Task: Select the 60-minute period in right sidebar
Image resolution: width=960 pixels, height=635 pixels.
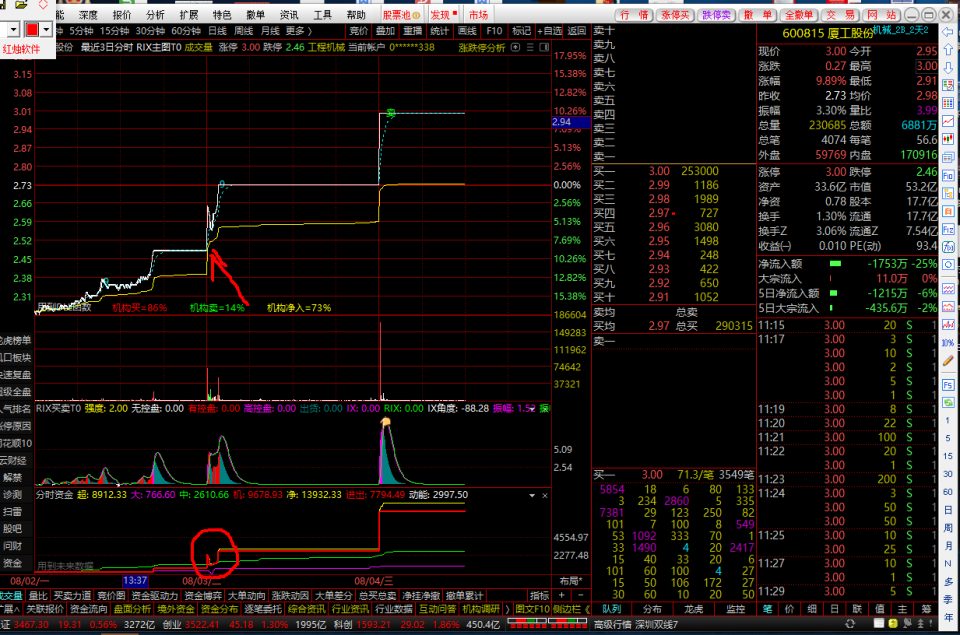Action: [x=948, y=492]
